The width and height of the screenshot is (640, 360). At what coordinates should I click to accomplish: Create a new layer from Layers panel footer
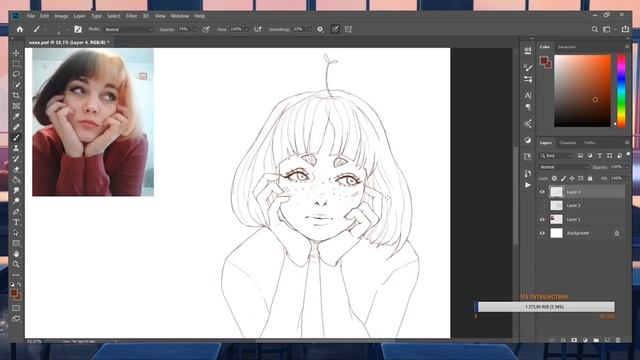click(607, 340)
